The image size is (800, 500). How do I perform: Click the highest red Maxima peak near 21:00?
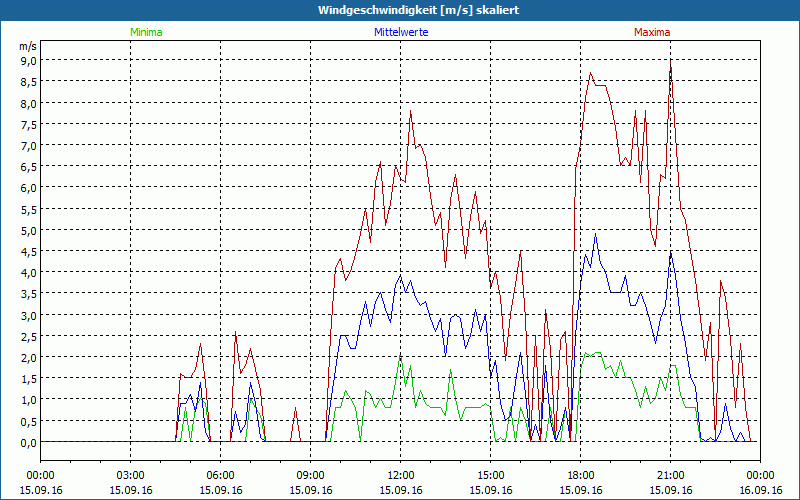pyautogui.click(x=670, y=64)
